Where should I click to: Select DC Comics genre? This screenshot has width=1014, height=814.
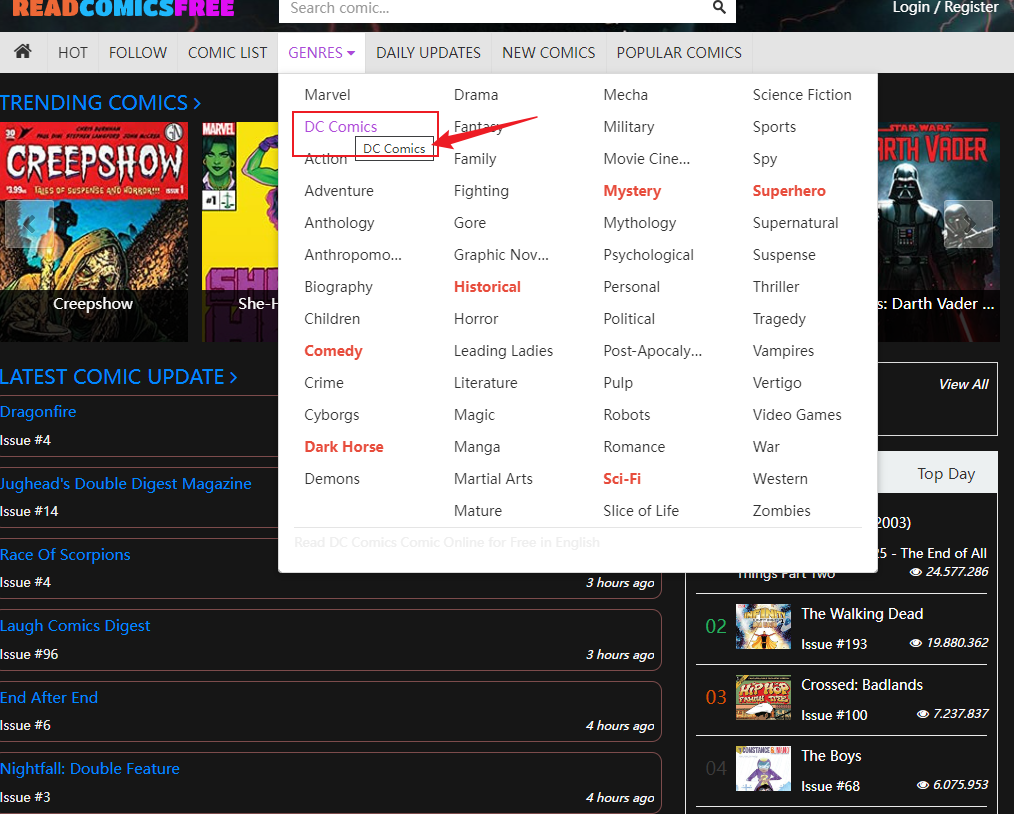coord(341,127)
